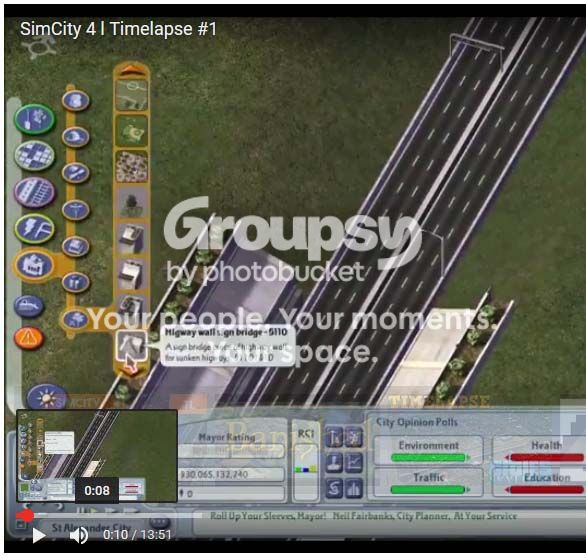Viewport: 586px width, 560px height.
Task: Pick the dark tree lot thumbnail
Action: [x=132, y=203]
